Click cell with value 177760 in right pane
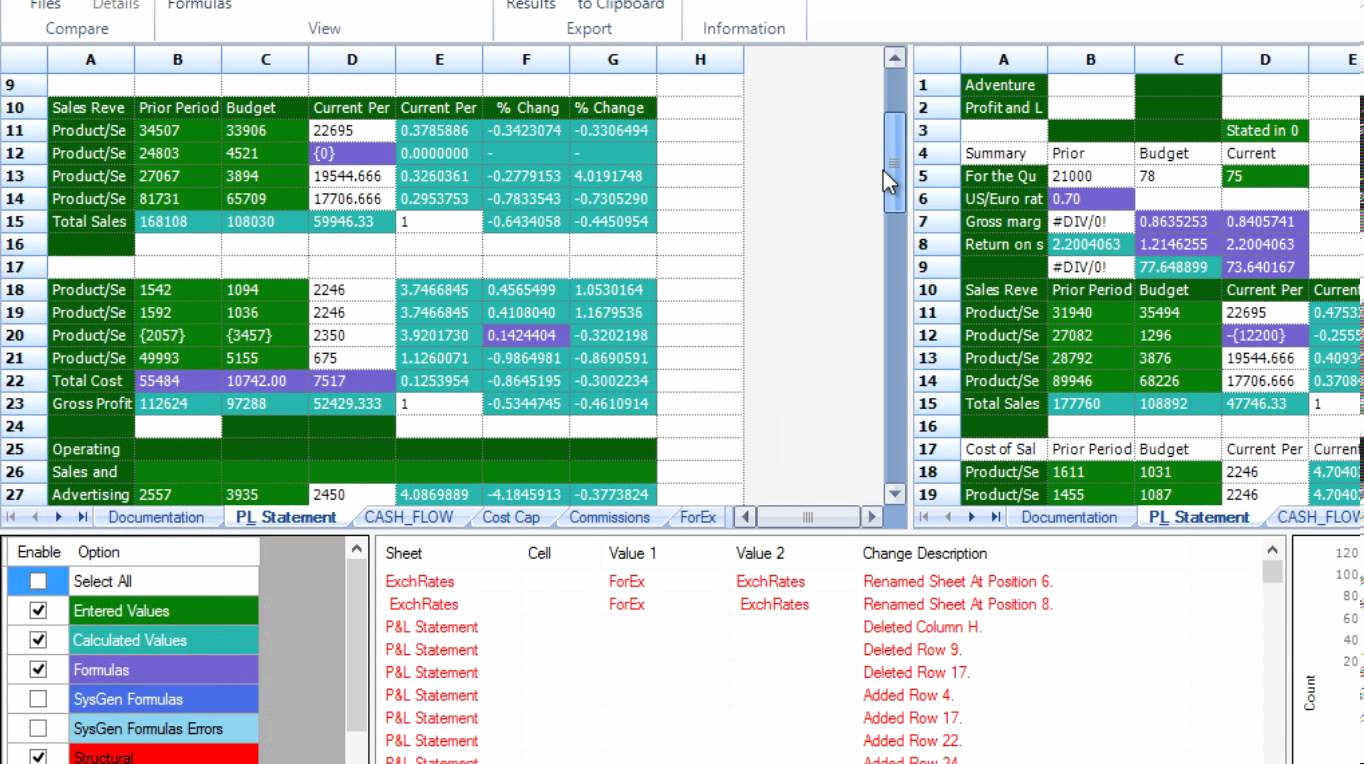 click(1091, 404)
